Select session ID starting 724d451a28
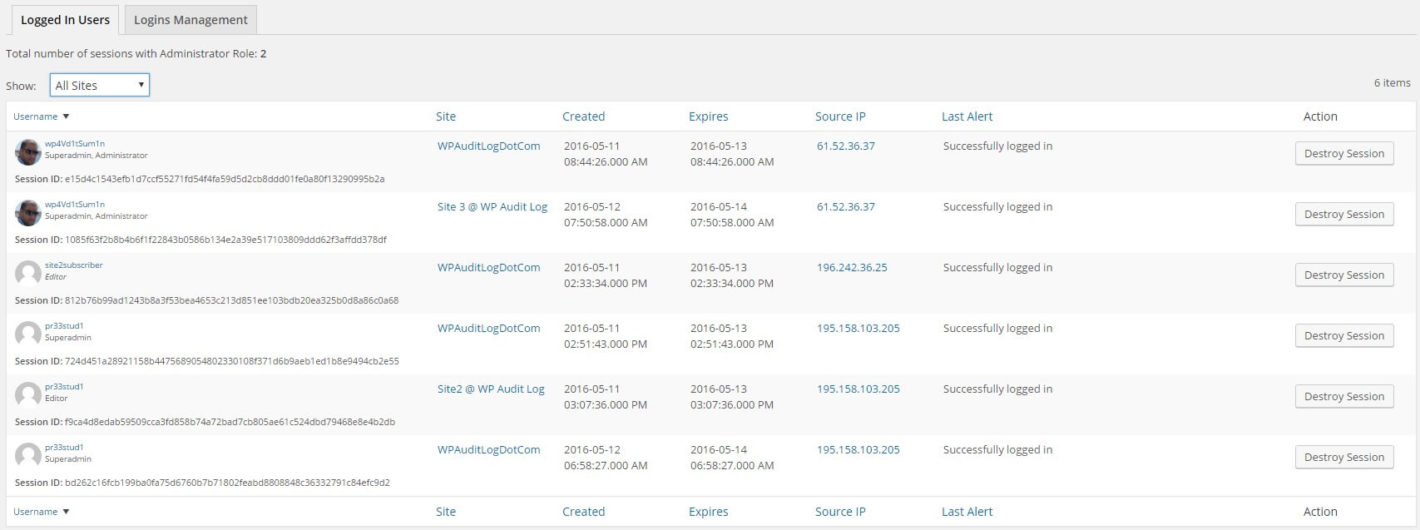This screenshot has width=1420, height=530. coord(232,361)
